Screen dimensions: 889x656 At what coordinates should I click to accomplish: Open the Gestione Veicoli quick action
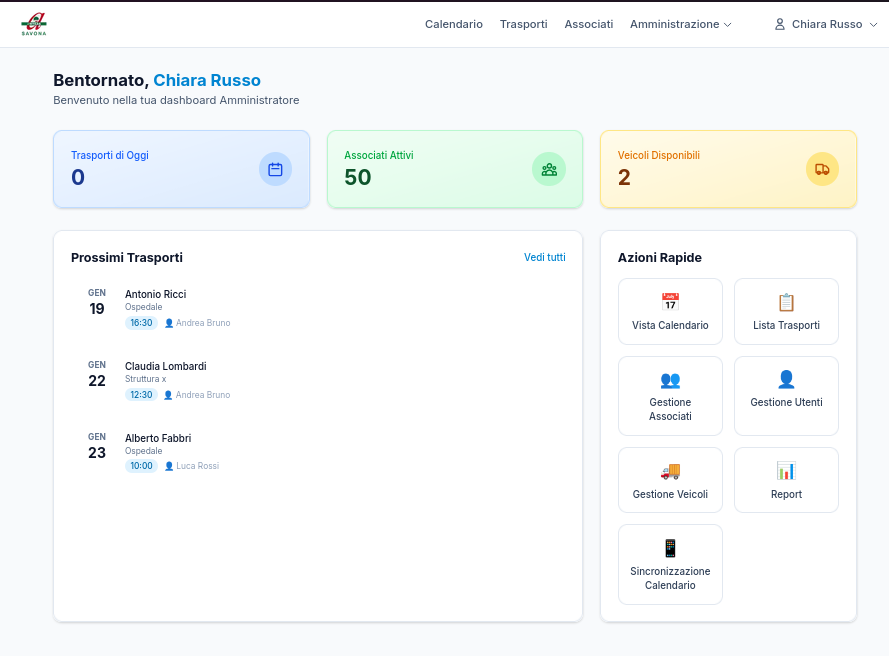[x=669, y=480]
